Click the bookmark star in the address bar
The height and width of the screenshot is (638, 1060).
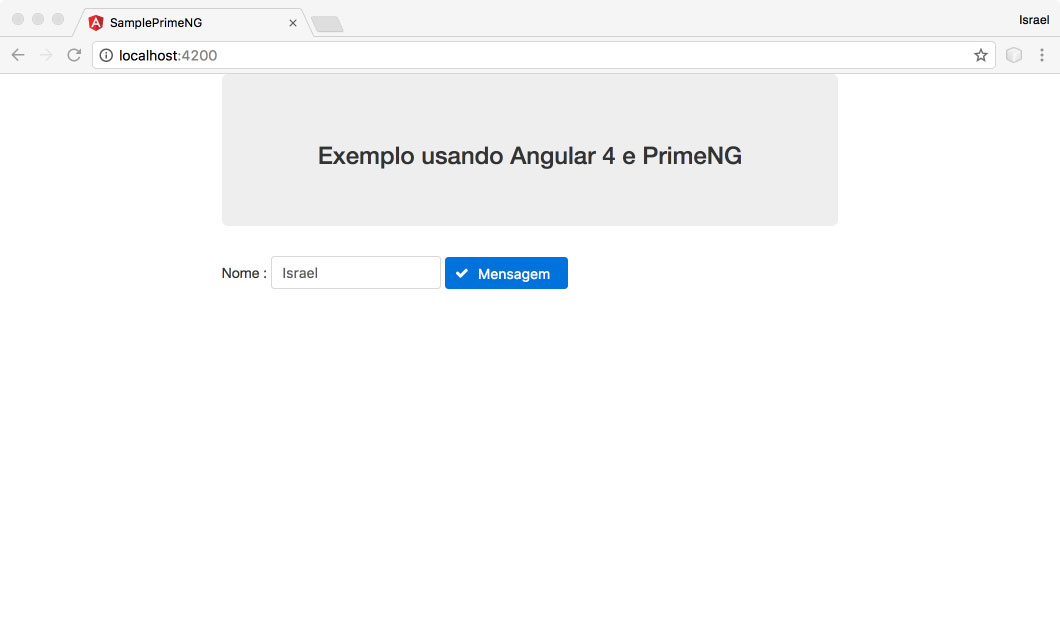(981, 55)
